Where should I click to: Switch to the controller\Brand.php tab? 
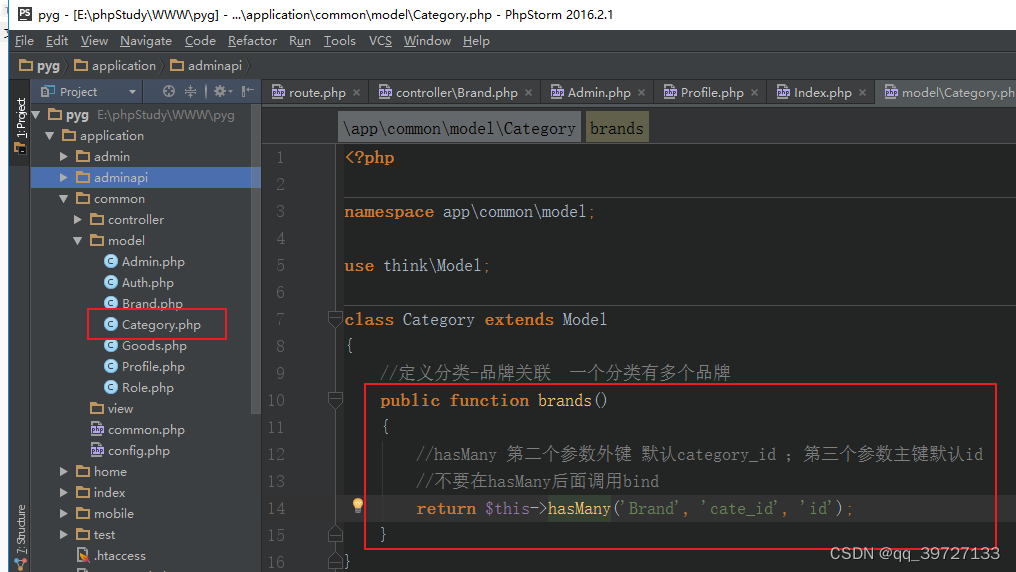[x=456, y=93]
